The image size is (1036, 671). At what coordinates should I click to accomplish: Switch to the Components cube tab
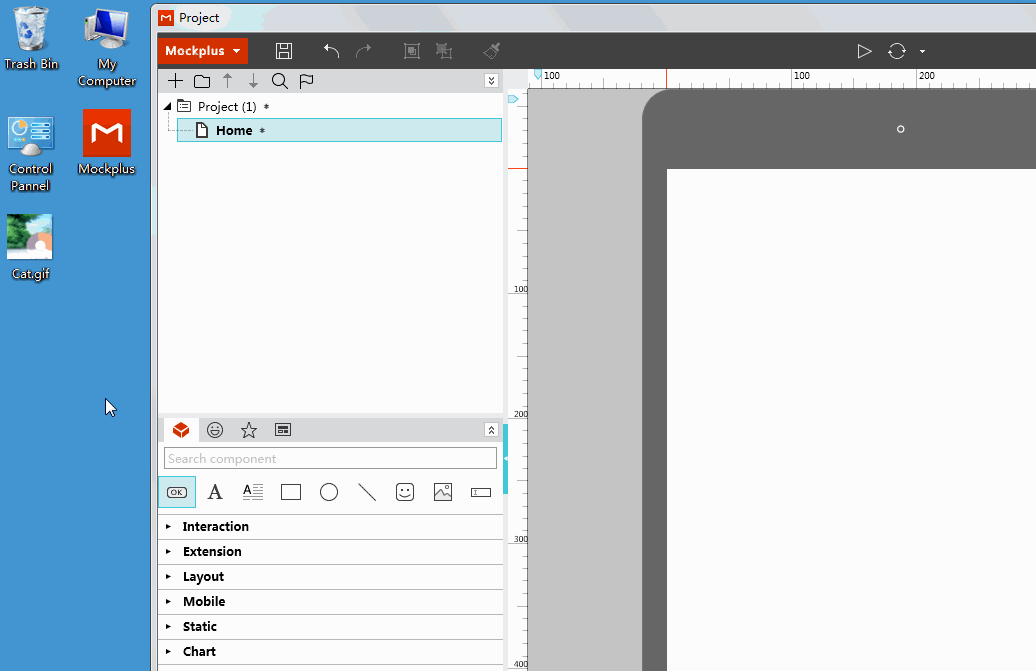(x=181, y=430)
